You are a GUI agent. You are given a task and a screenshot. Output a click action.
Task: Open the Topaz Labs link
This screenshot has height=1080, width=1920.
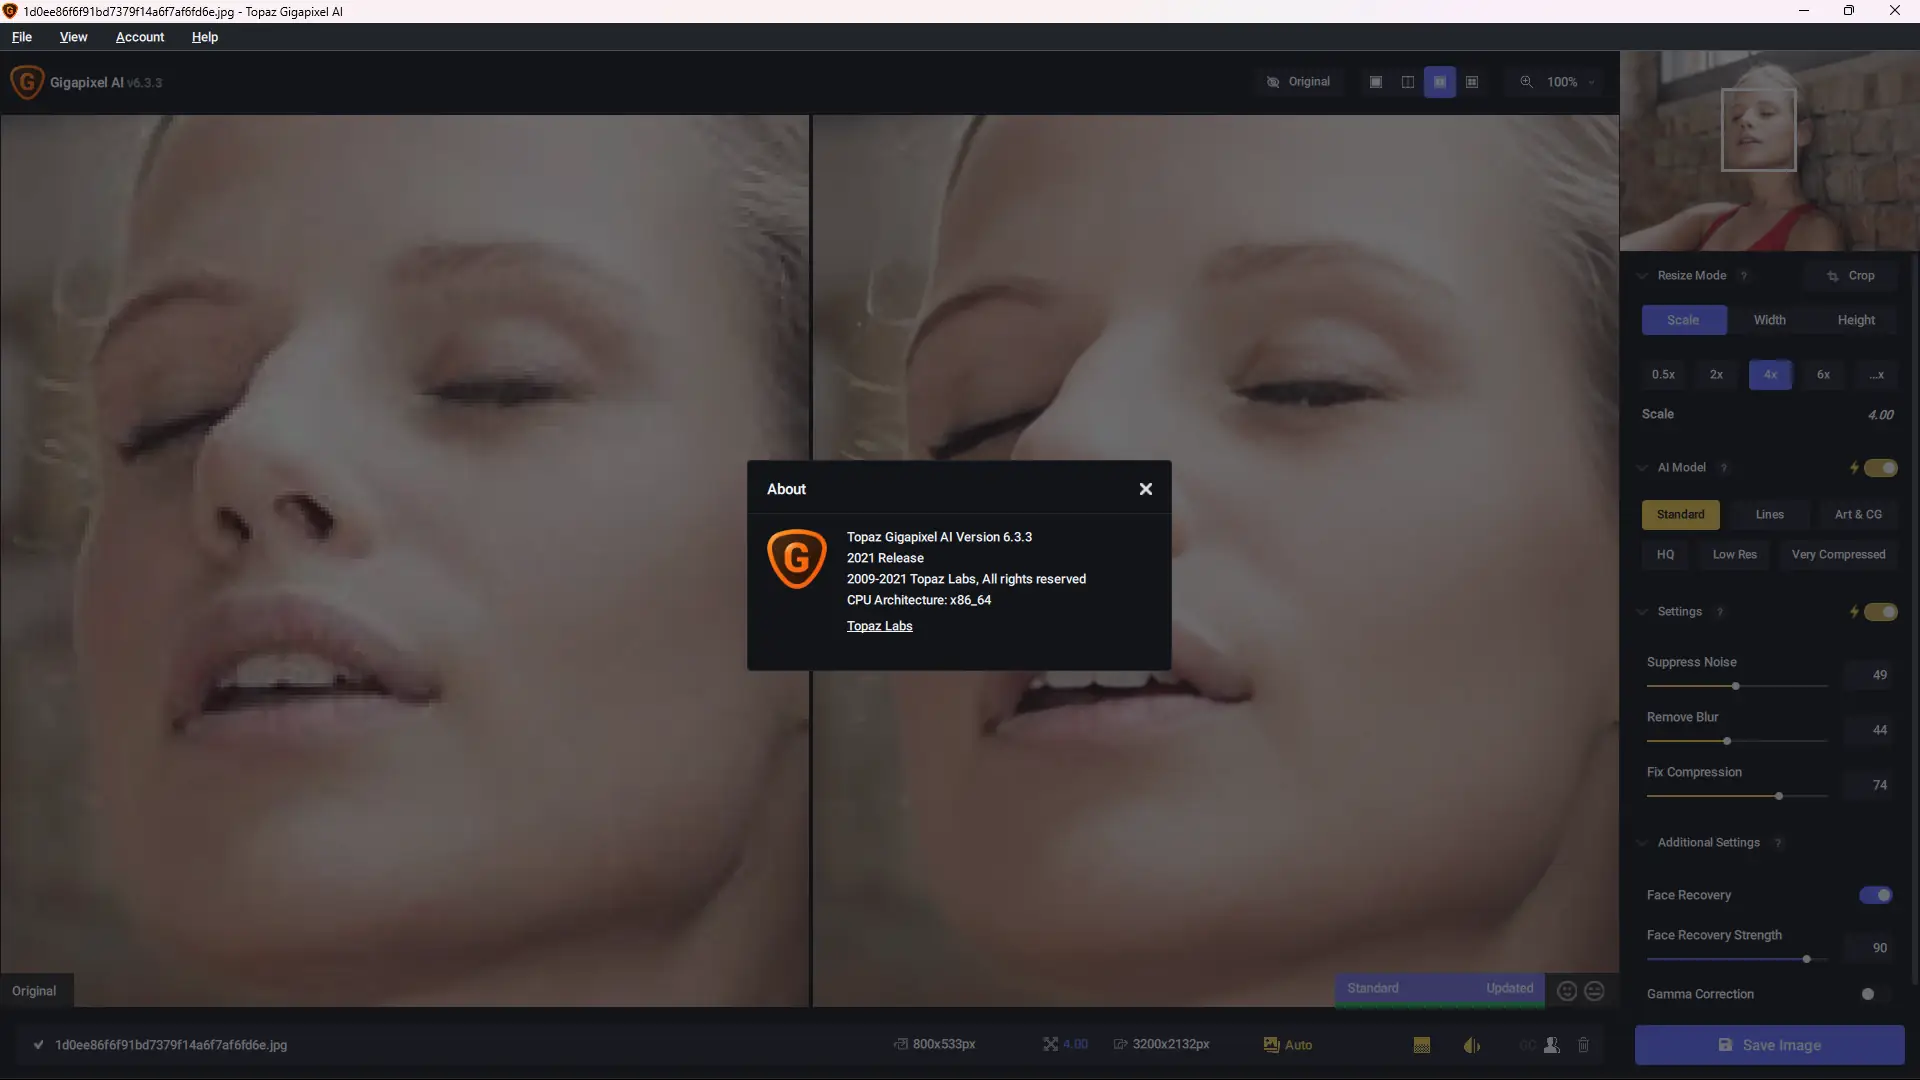point(879,626)
